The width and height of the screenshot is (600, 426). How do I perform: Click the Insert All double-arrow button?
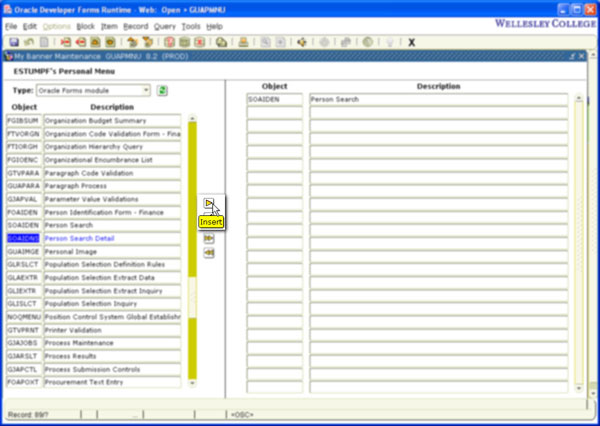click(209, 238)
